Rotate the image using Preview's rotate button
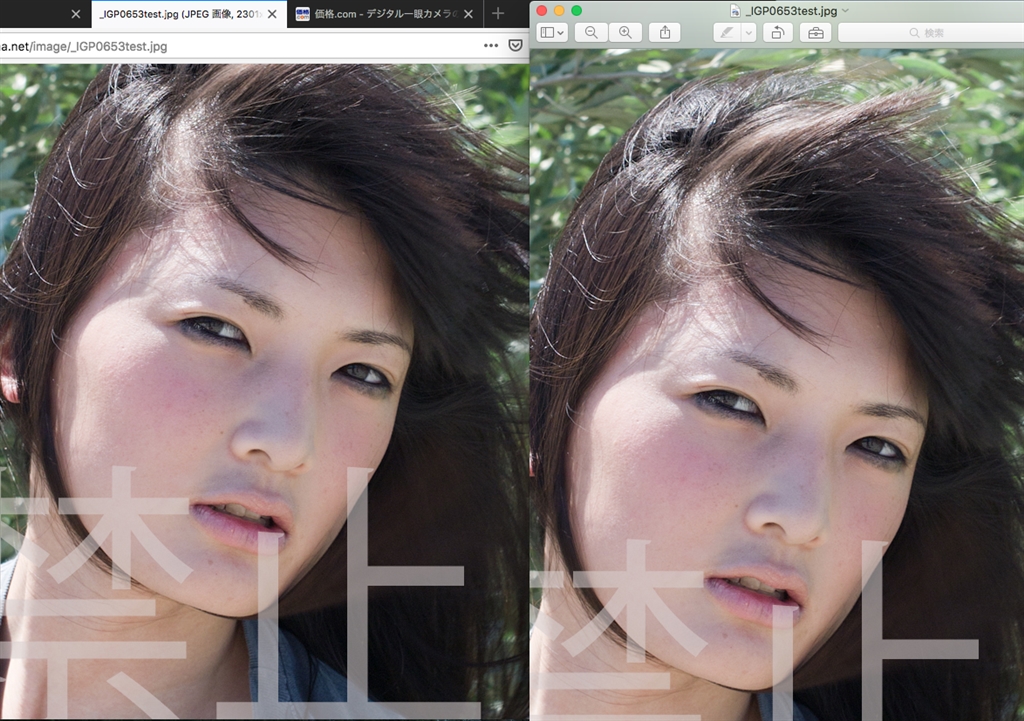1024x721 pixels. 778,33
